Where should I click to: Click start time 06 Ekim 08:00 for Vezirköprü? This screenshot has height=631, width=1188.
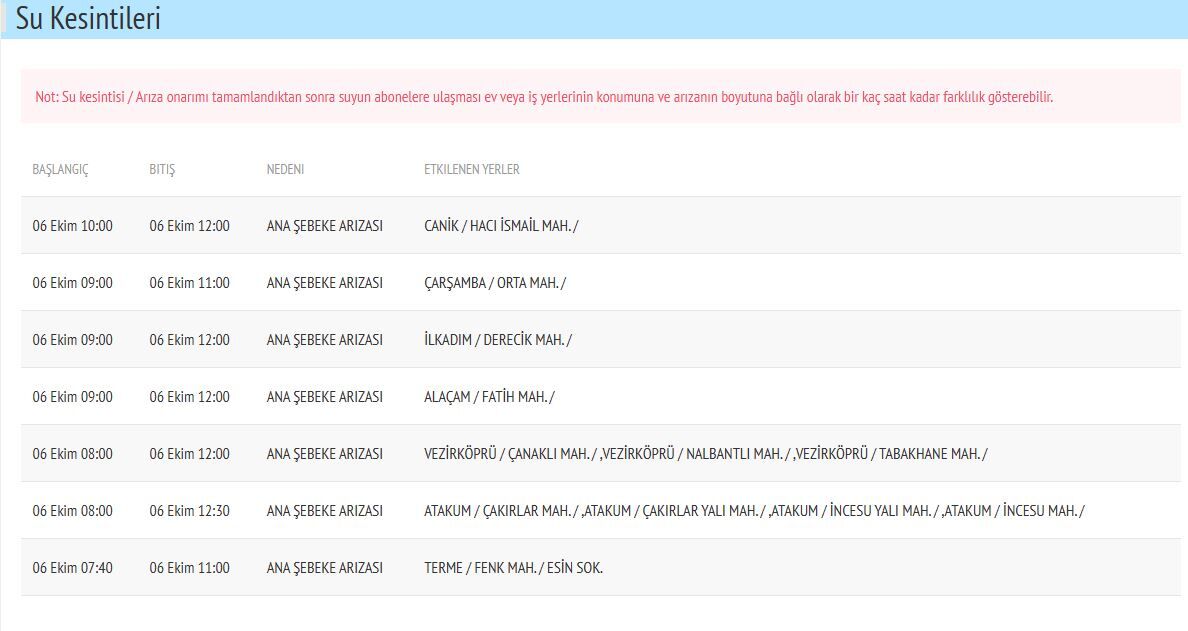pyautogui.click(x=72, y=454)
